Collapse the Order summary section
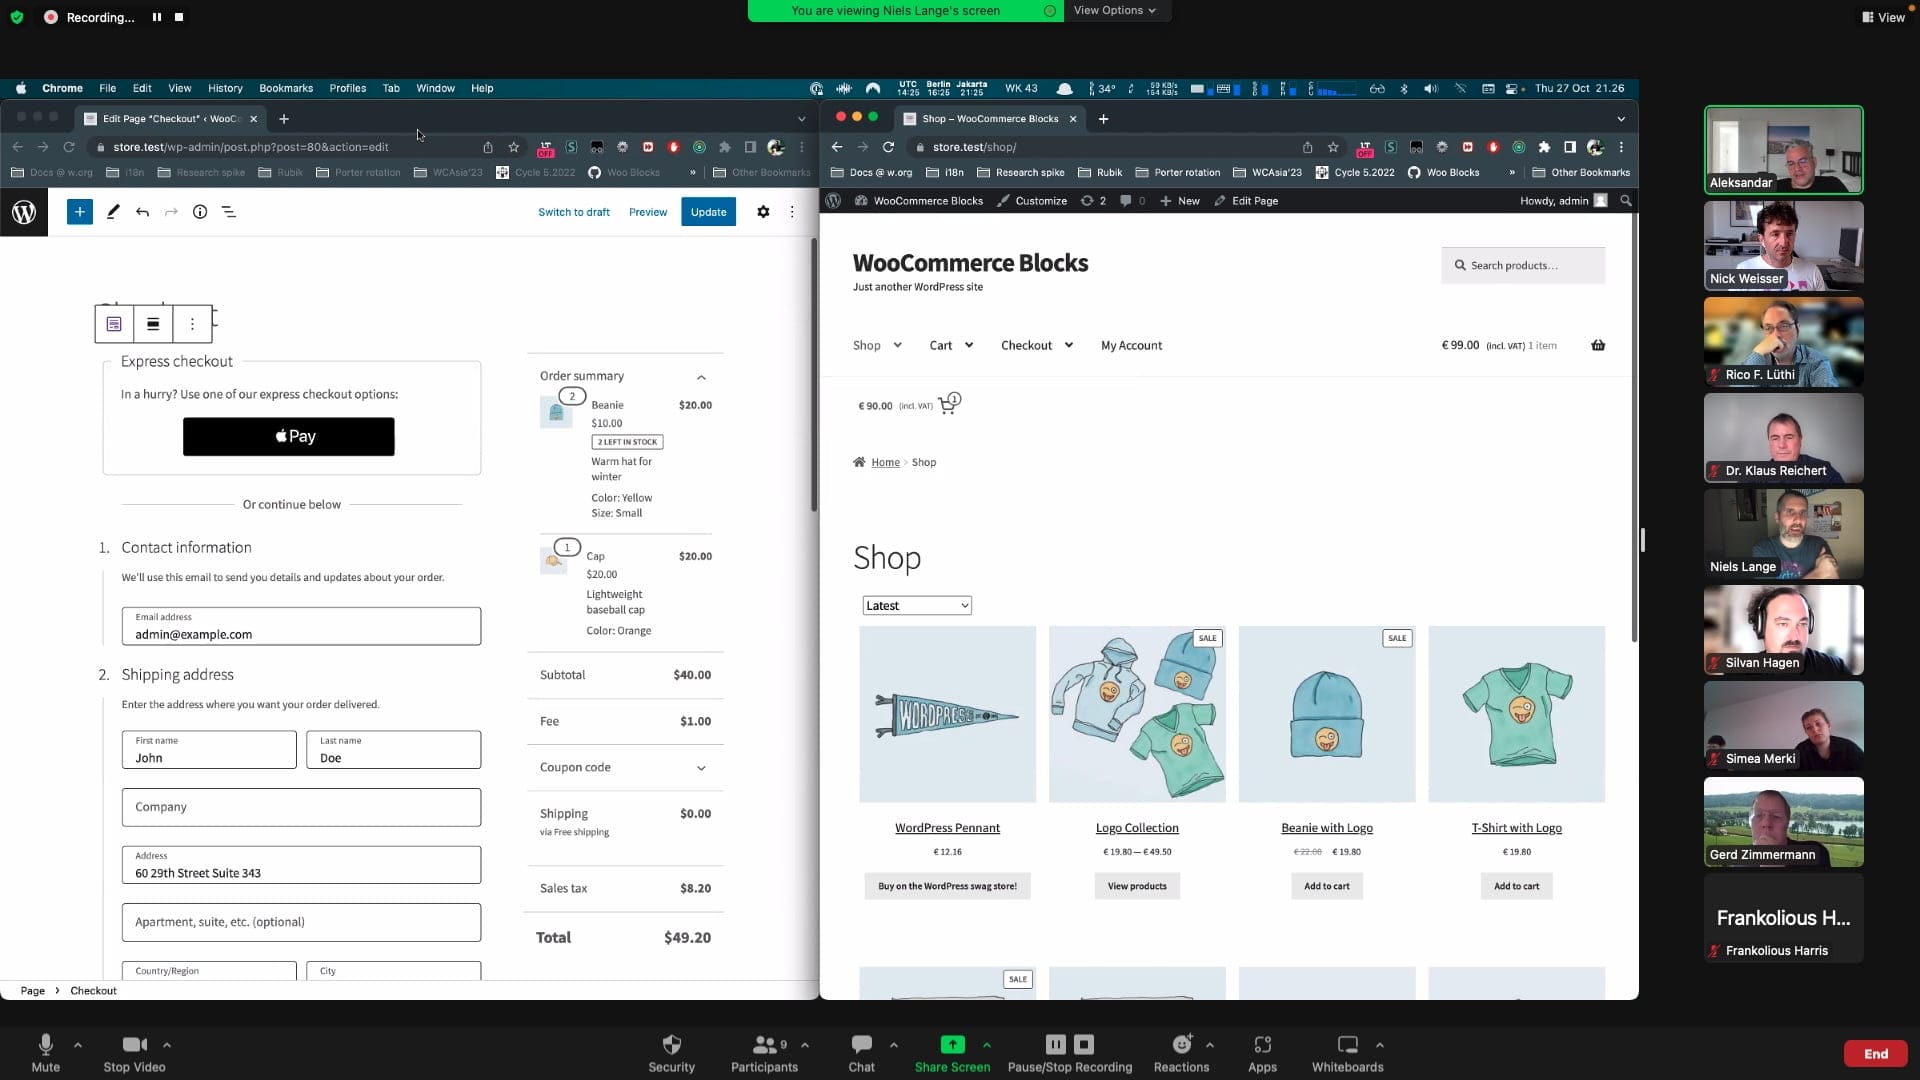Image resolution: width=1920 pixels, height=1080 pixels. [701, 377]
